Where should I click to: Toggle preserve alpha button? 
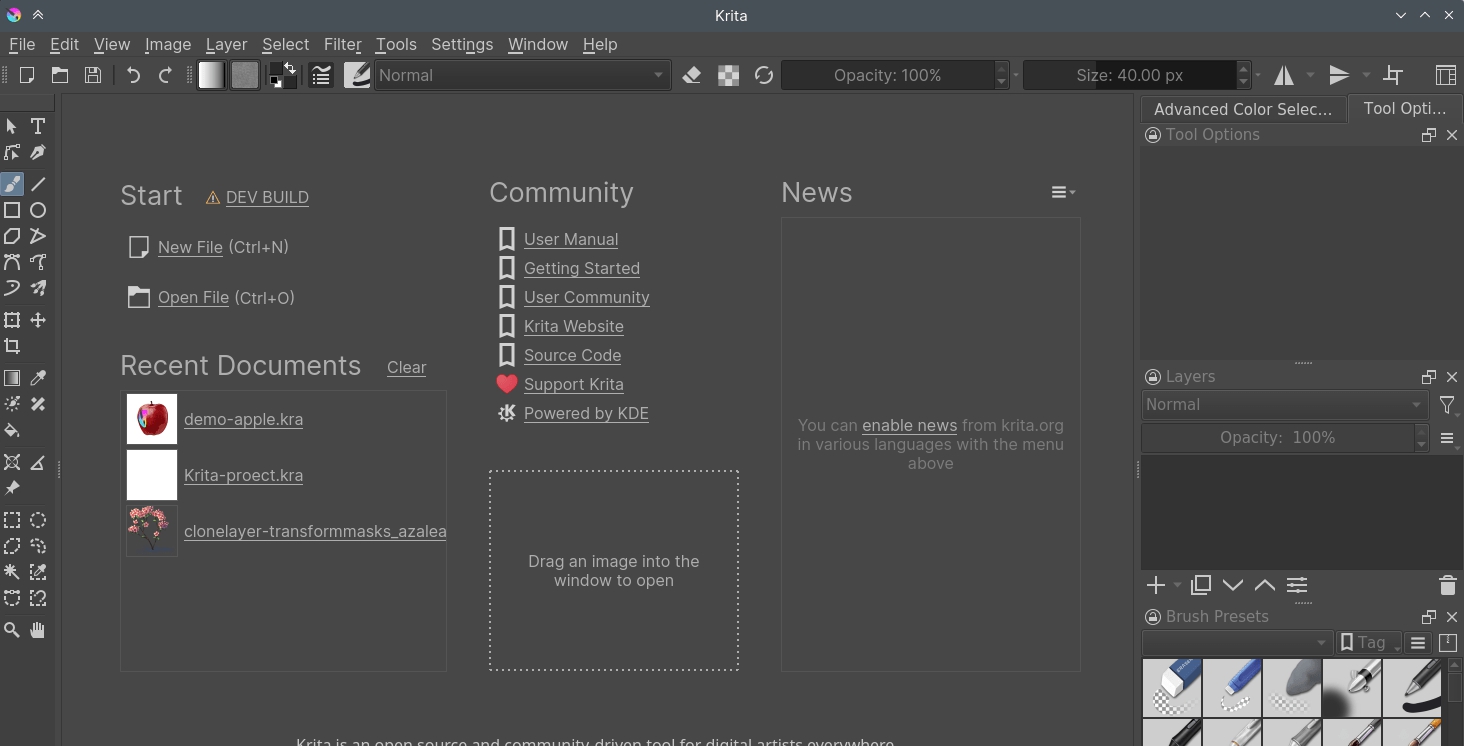728,76
